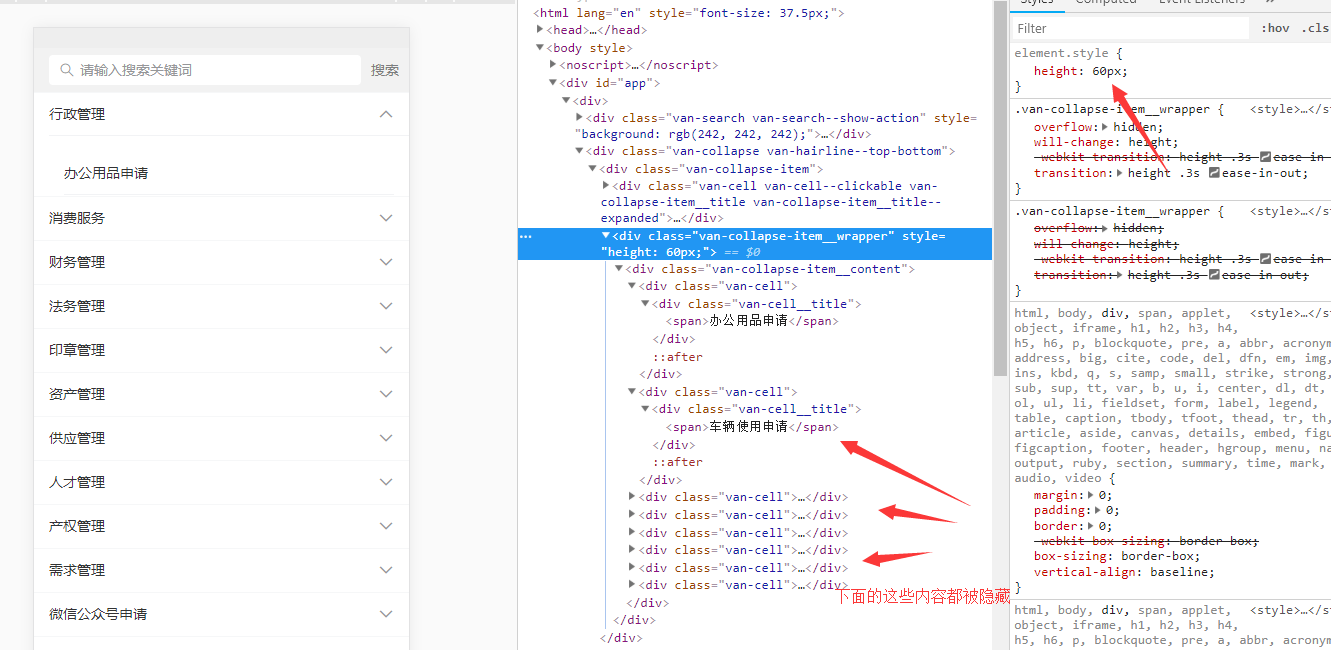Click the Styles filter input
This screenshot has width=1331, height=650.
tap(1131, 29)
